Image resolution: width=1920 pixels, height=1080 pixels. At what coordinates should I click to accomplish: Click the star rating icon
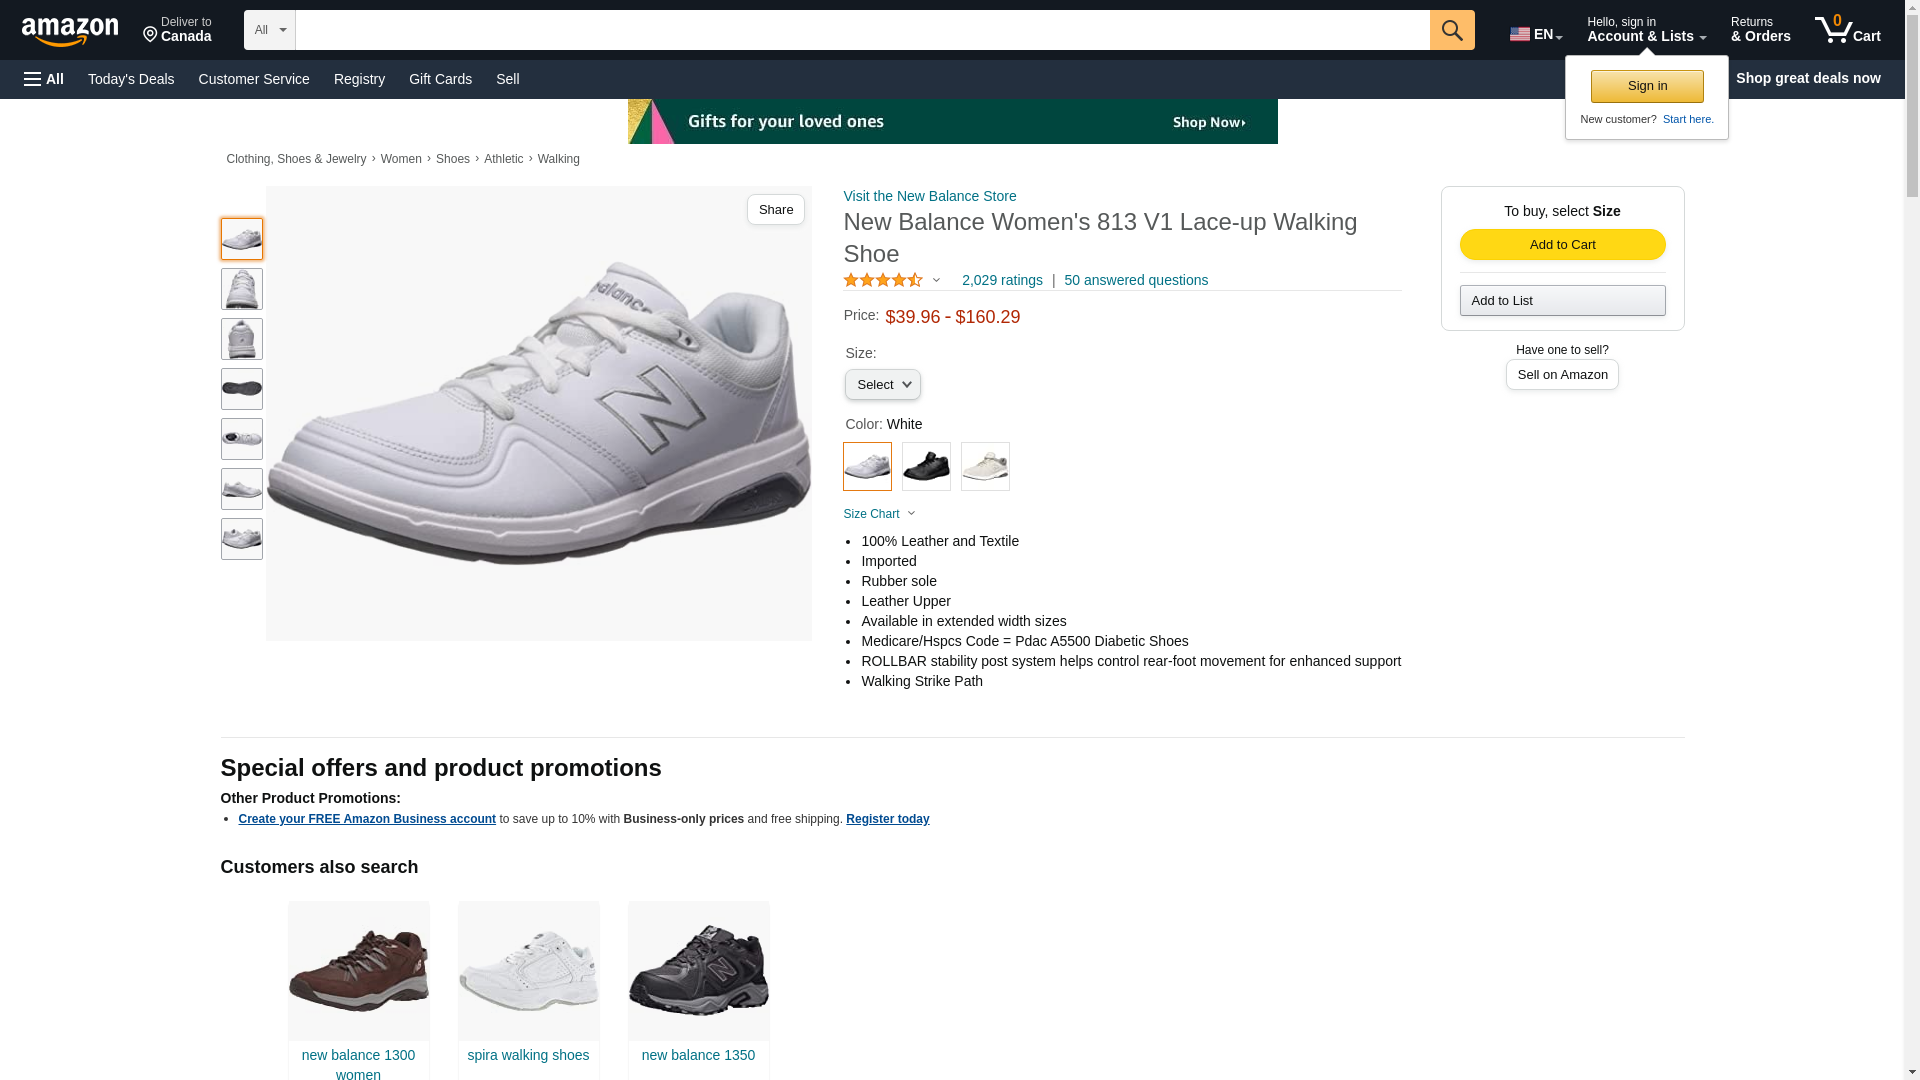tap(883, 281)
